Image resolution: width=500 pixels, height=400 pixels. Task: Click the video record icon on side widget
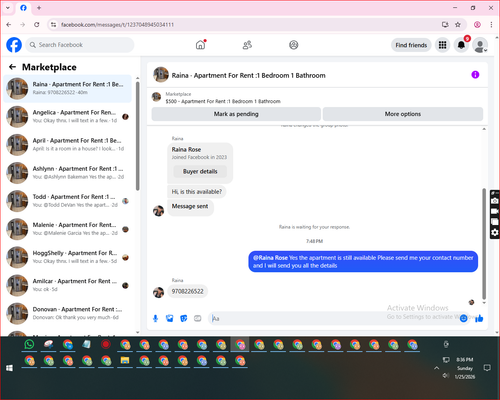tap(495, 211)
